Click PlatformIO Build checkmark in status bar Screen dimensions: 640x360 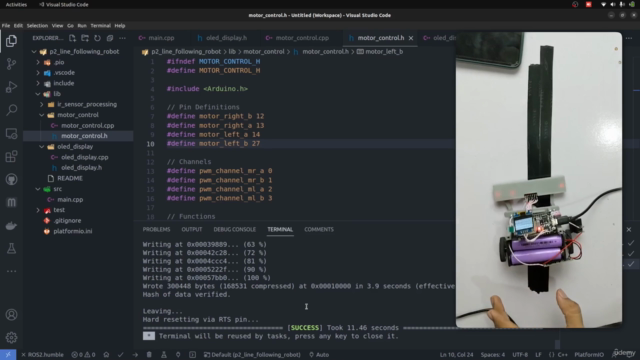[x=120, y=355]
